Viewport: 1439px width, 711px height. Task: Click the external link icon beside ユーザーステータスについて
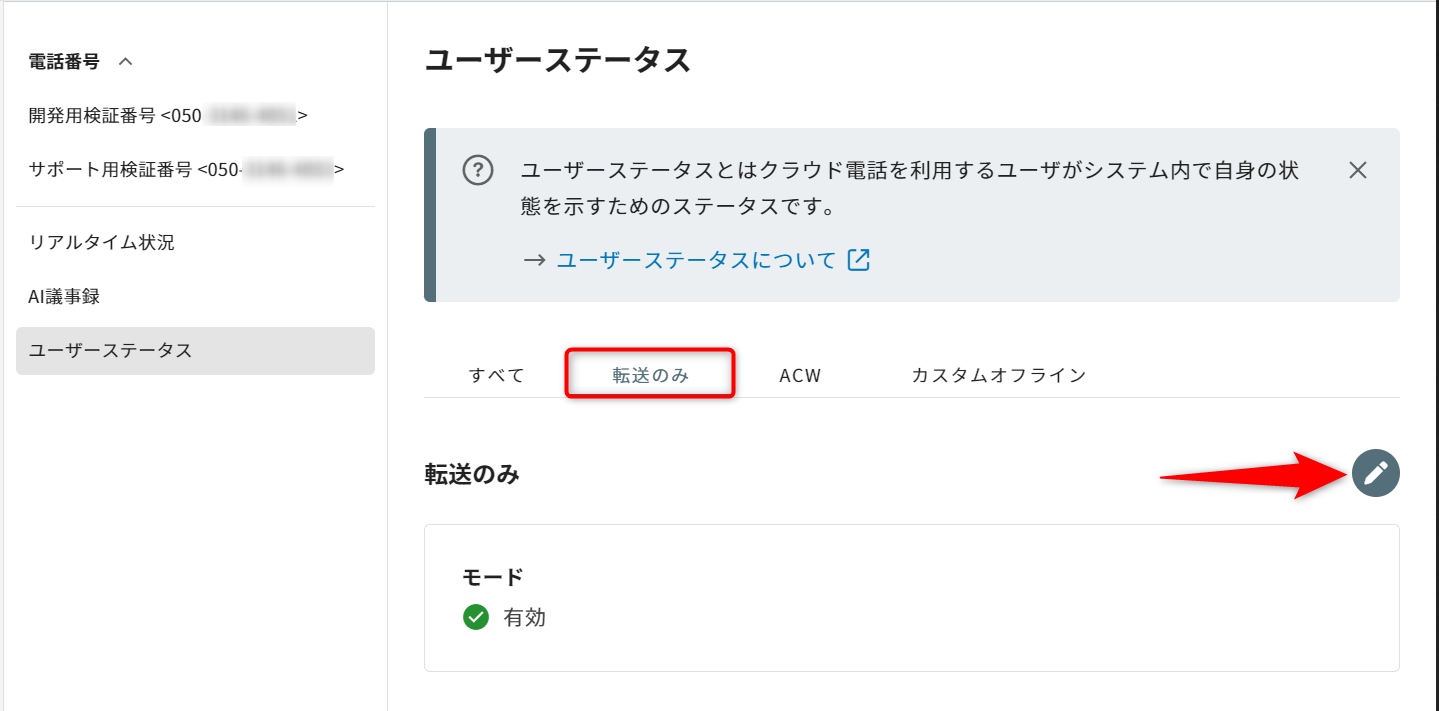pyautogui.click(x=859, y=260)
